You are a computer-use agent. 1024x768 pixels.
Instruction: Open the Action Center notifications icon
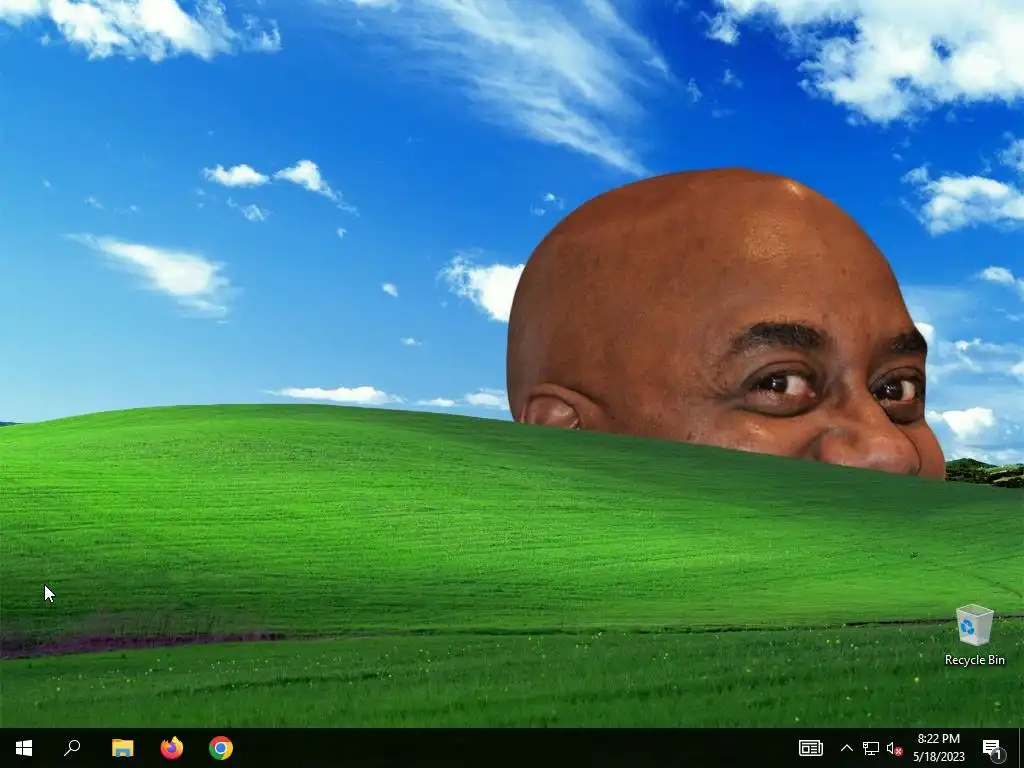click(x=993, y=749)
